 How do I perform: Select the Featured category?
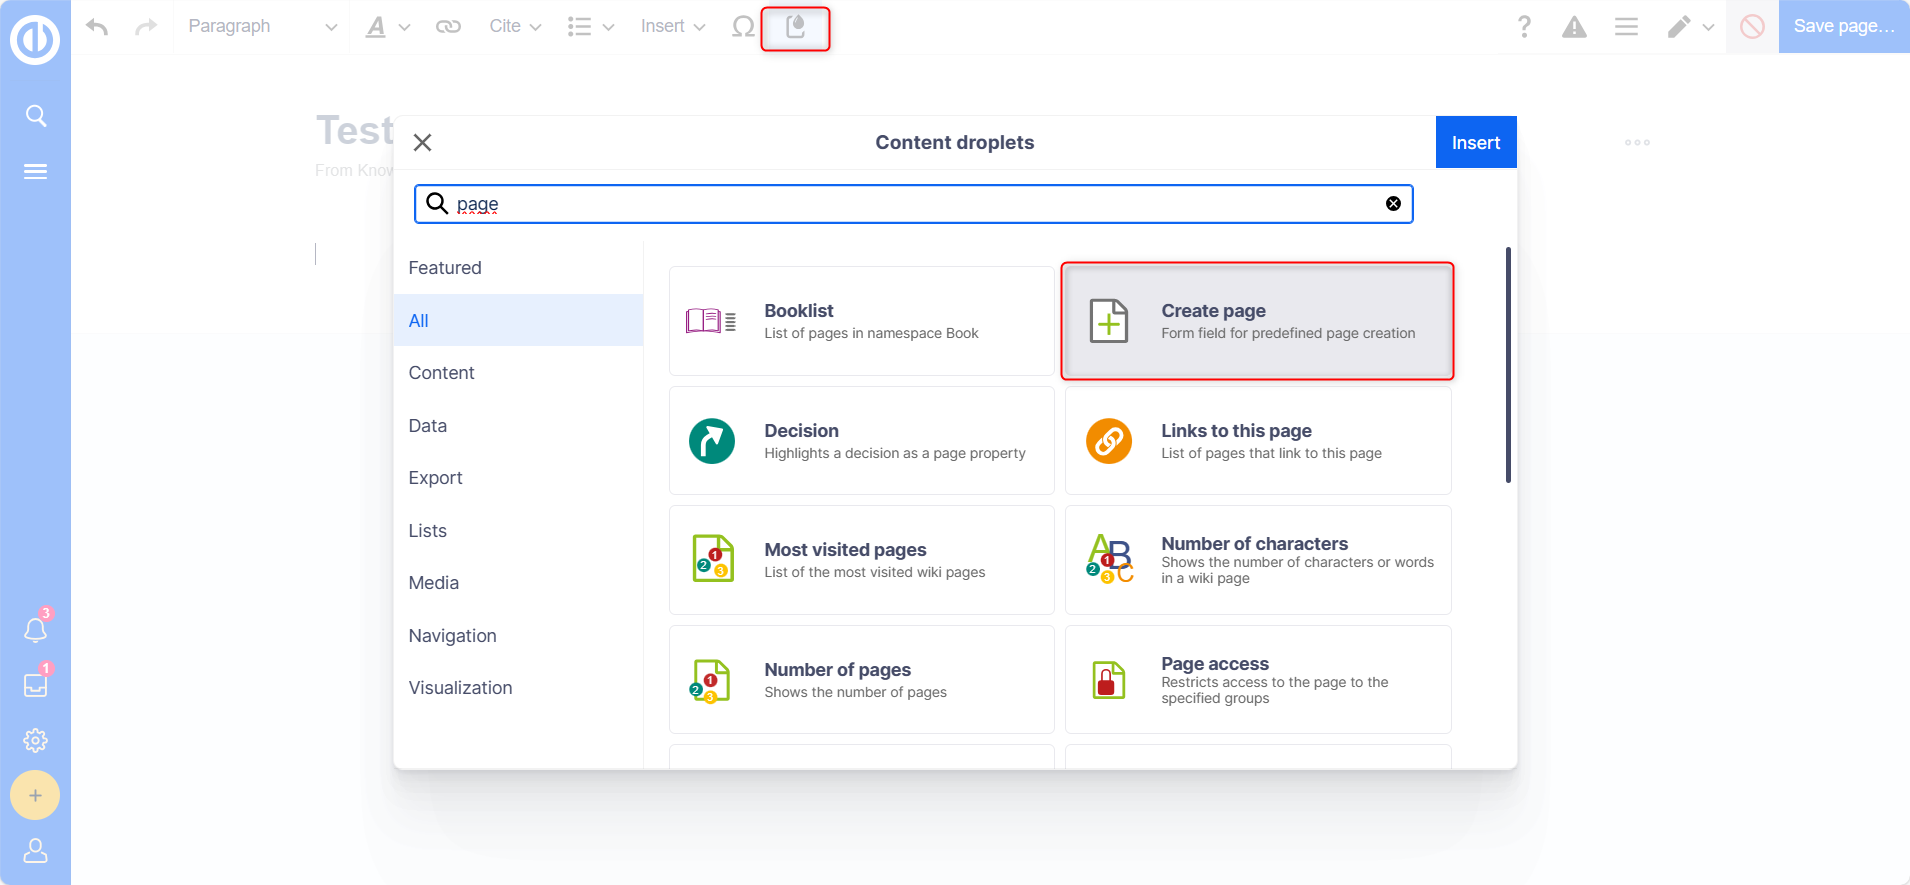(x=445, y=268)
